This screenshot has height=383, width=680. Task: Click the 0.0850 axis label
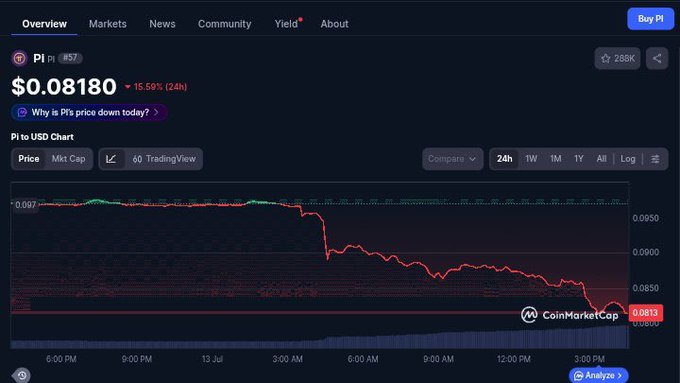pos(645,288)
